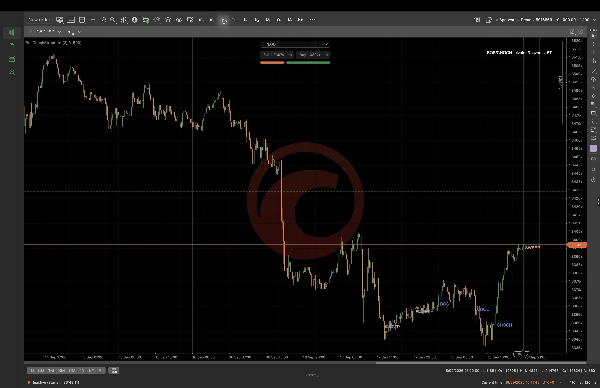Open the magnifier search icon in left sidebar
Screen dimensions: 600x388
tap(12, 72)
